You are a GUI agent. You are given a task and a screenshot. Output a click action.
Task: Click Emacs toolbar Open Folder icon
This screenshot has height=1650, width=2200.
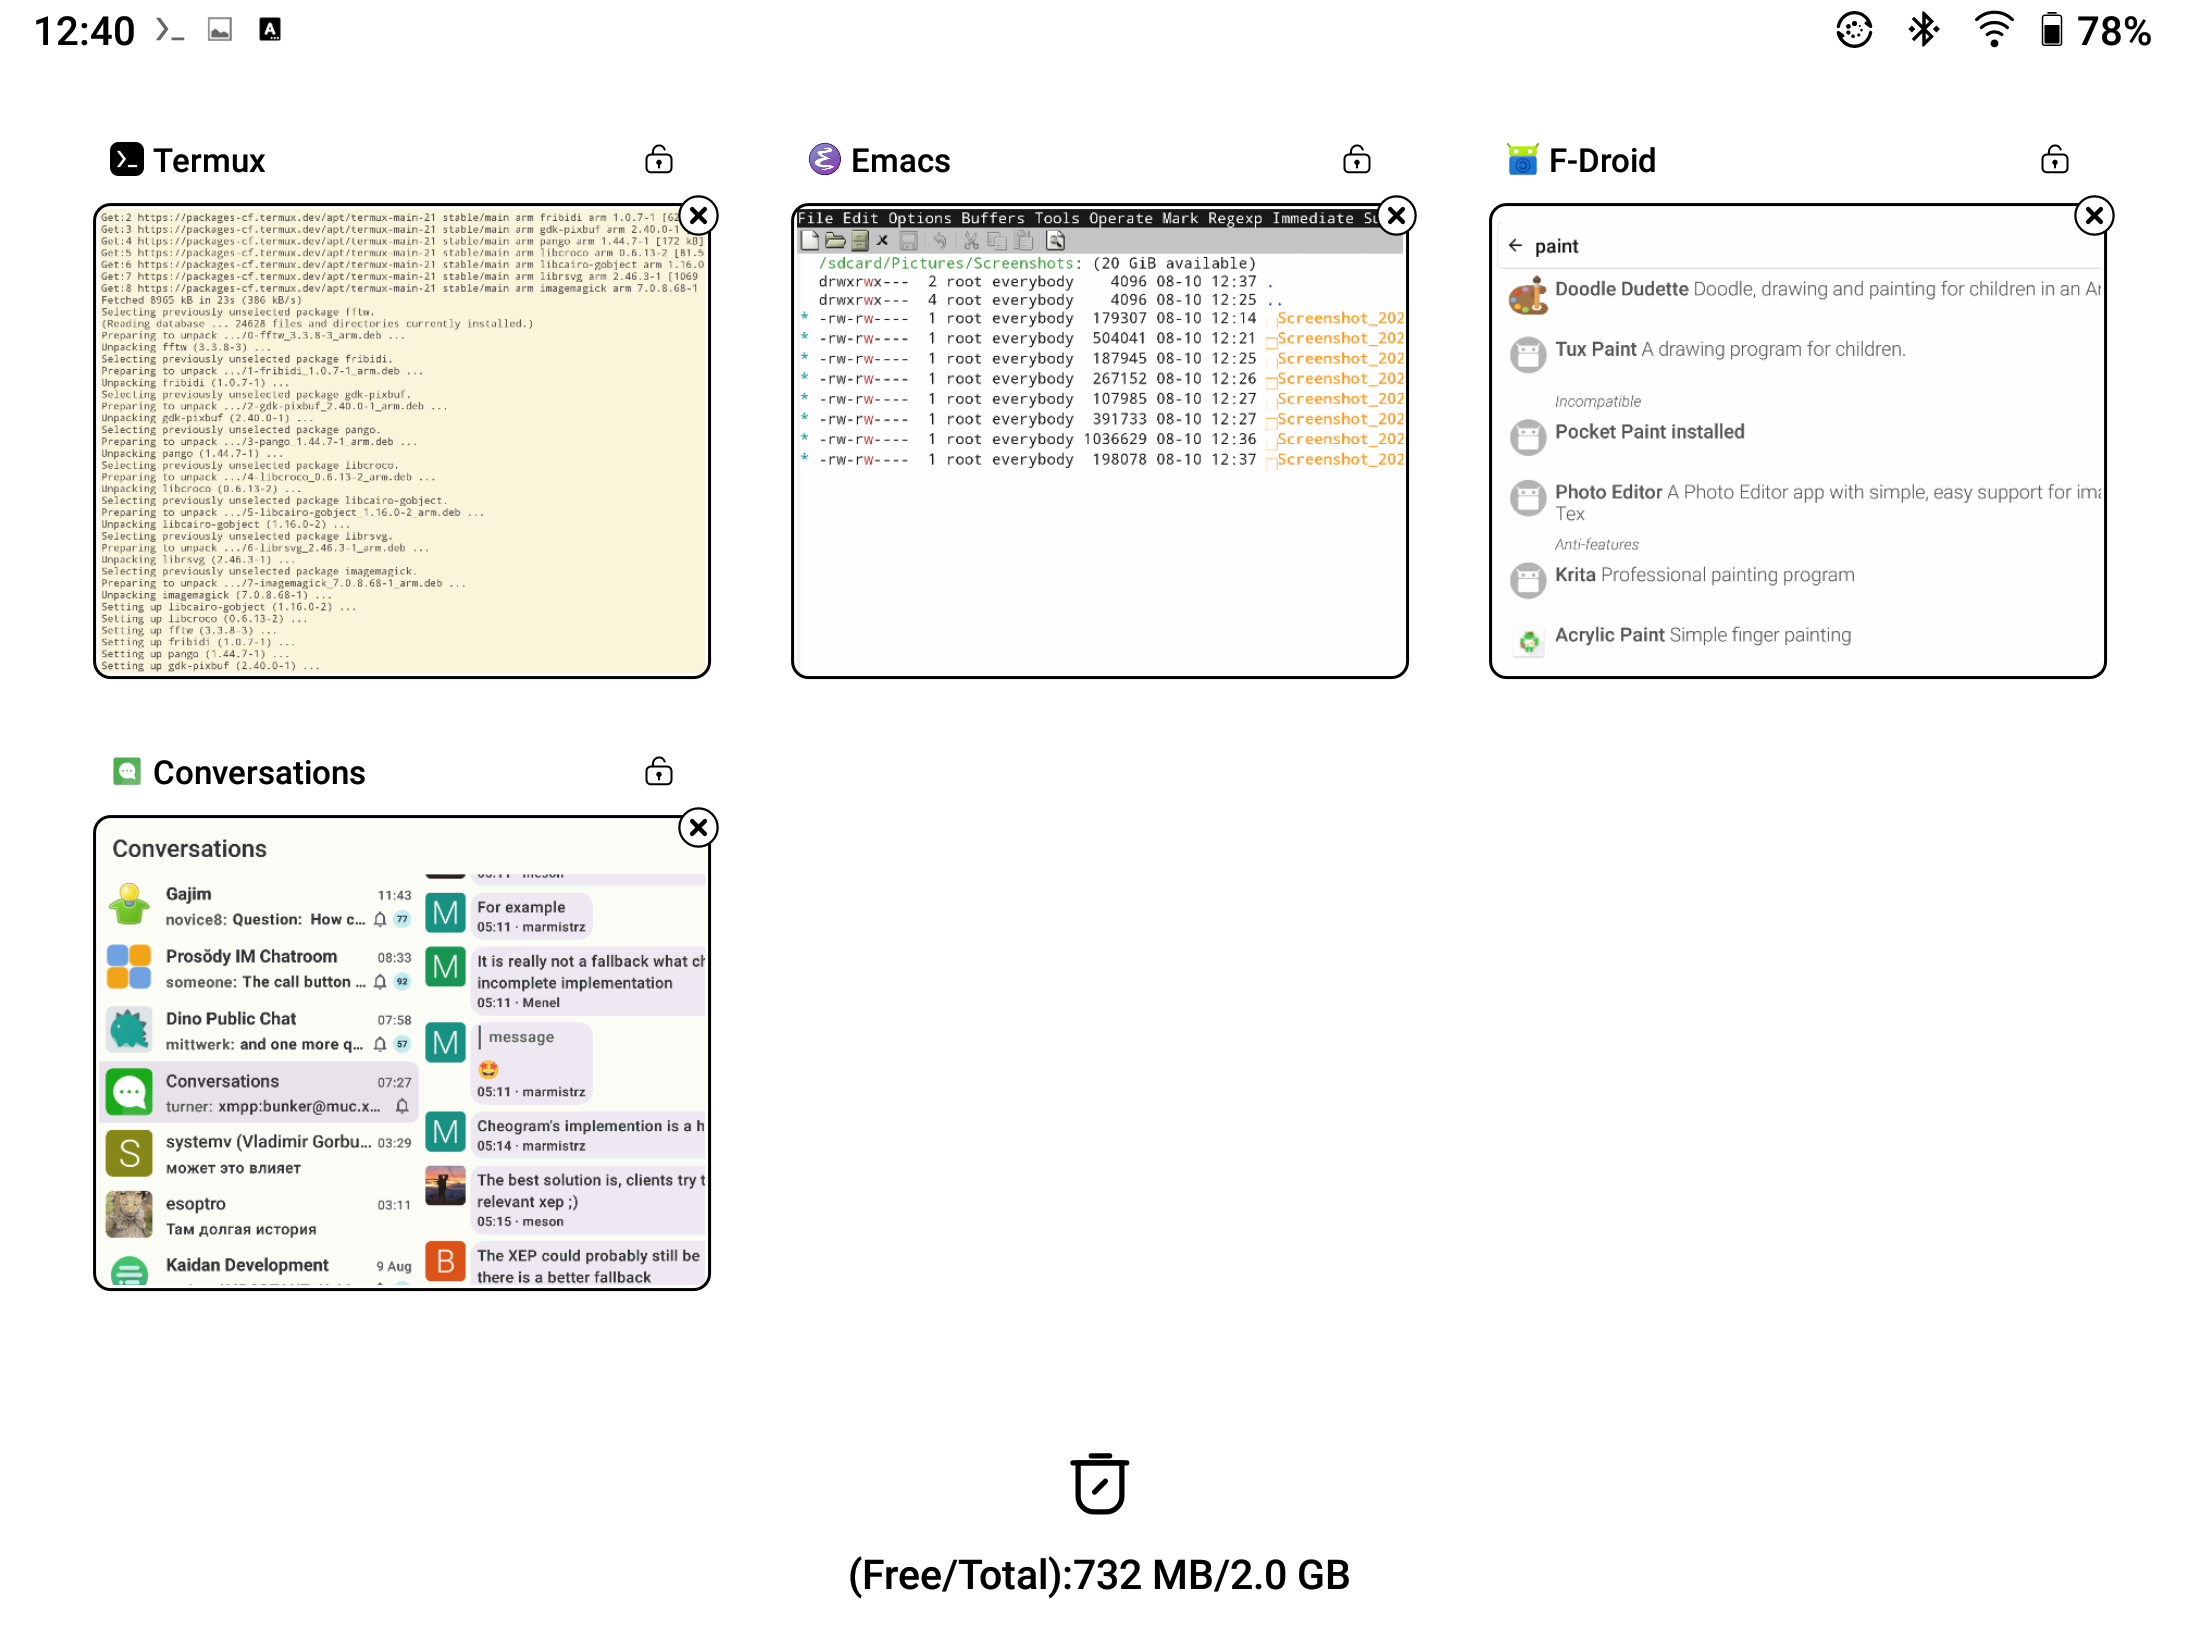835,240
